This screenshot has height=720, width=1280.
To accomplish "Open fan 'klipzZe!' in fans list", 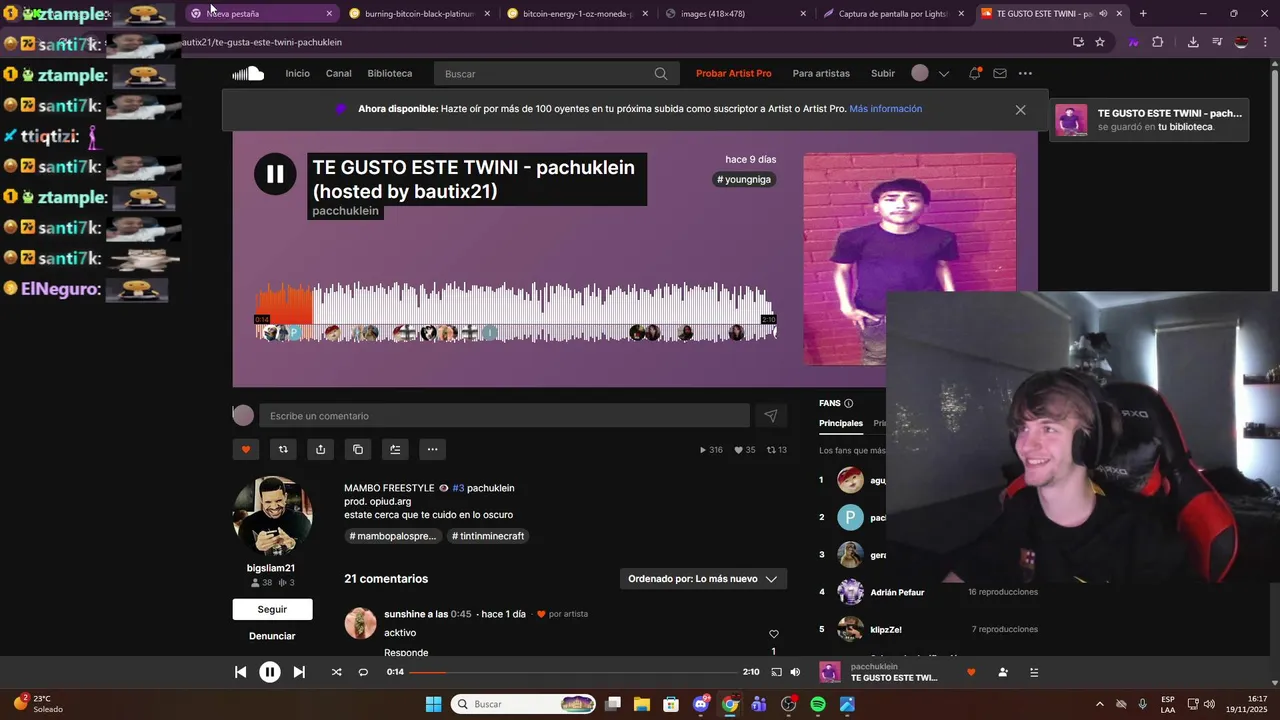I will pos(886,629).
